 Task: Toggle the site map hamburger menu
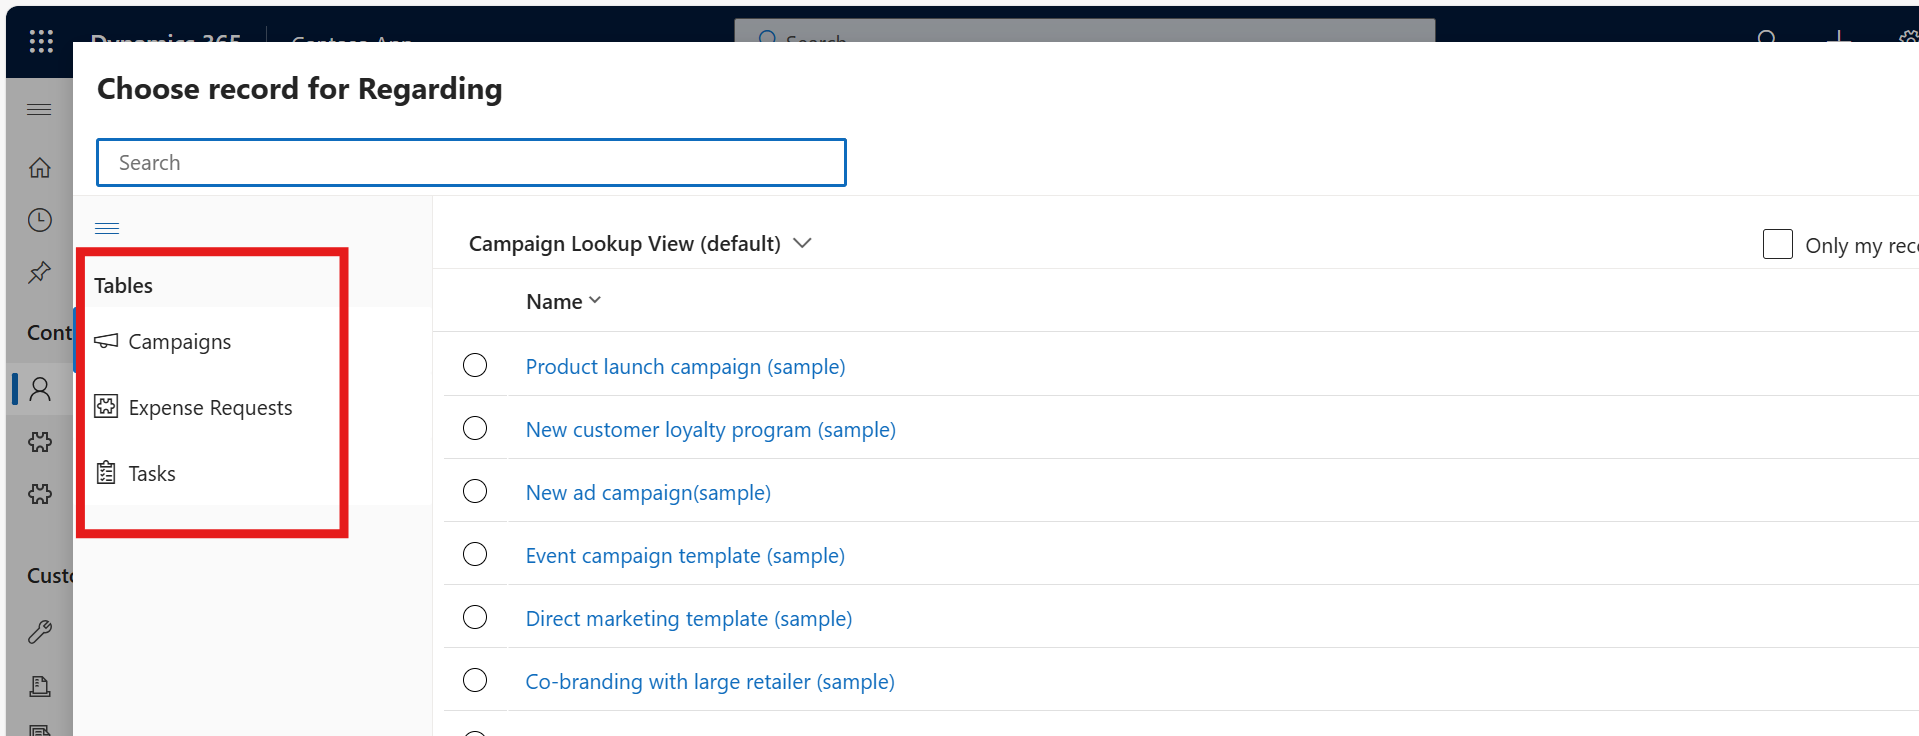tap(40, 109)
